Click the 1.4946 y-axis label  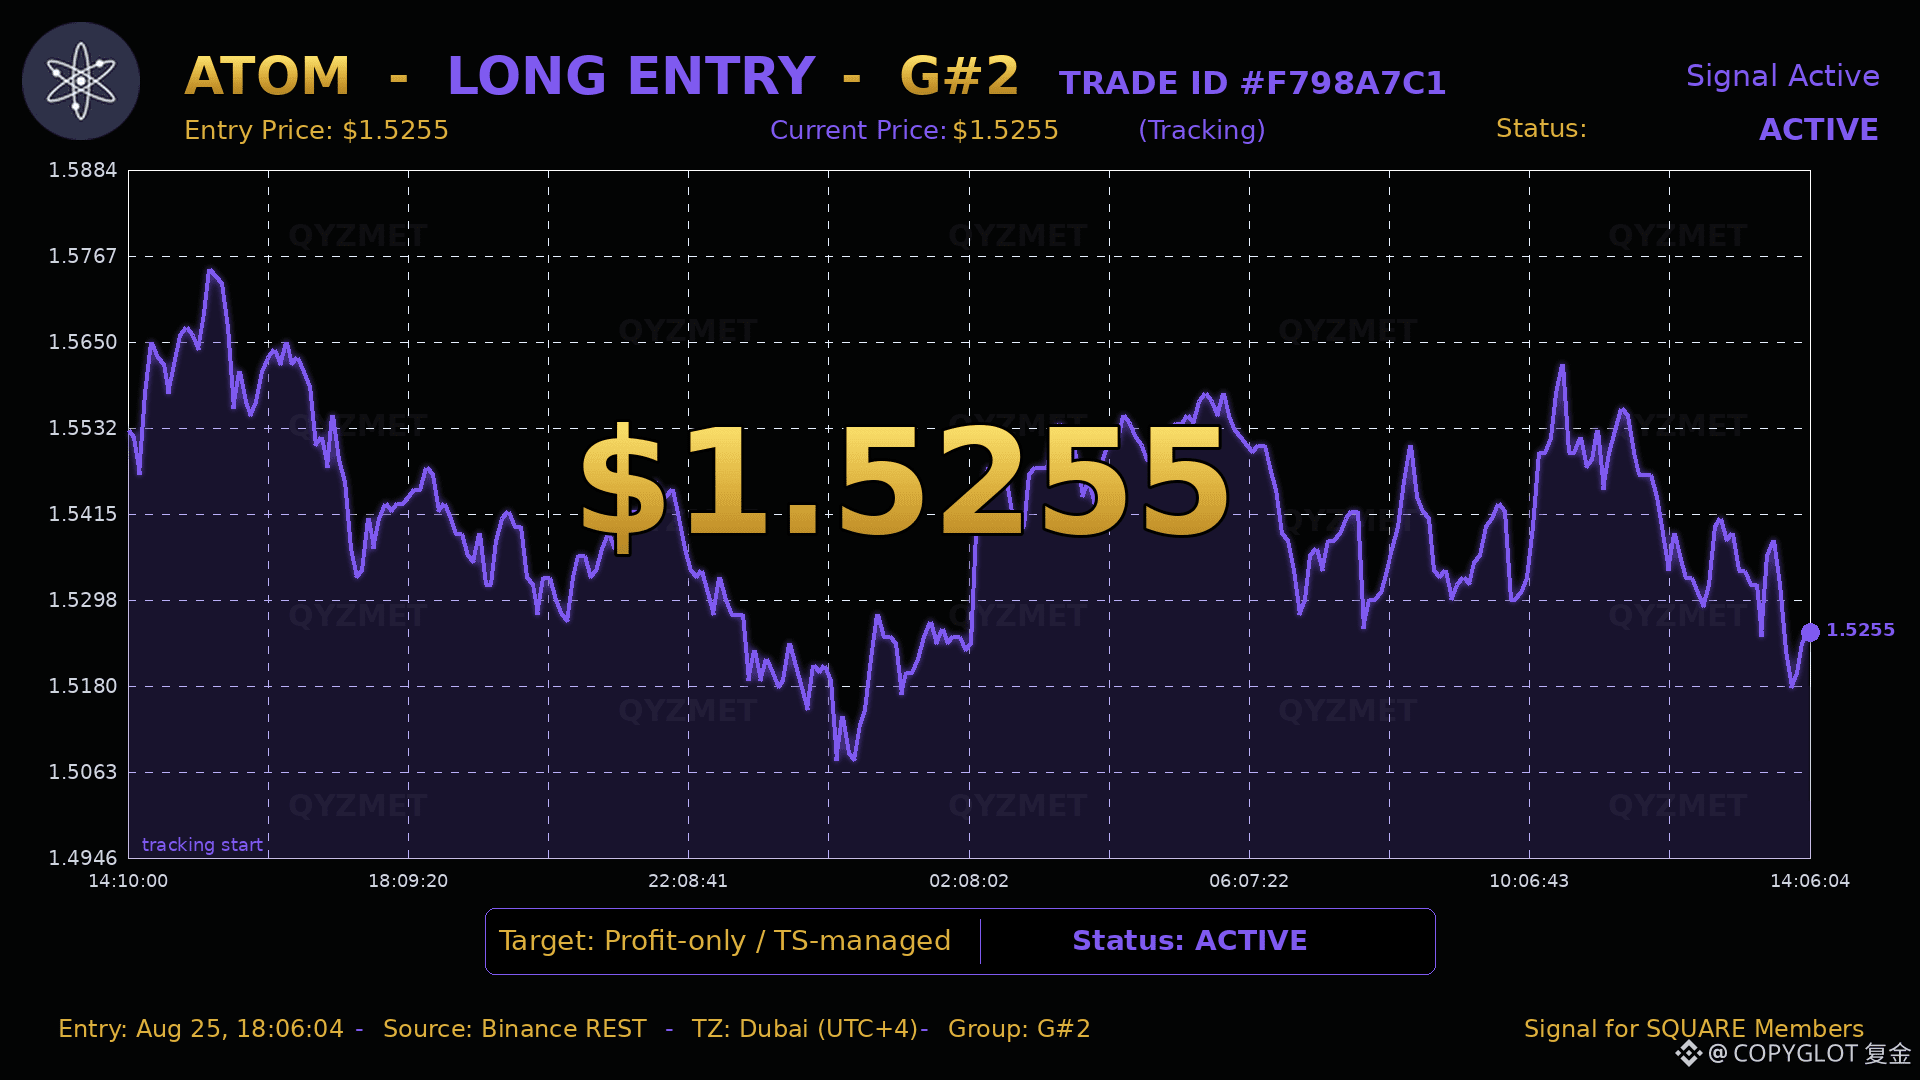coord(83,858)
